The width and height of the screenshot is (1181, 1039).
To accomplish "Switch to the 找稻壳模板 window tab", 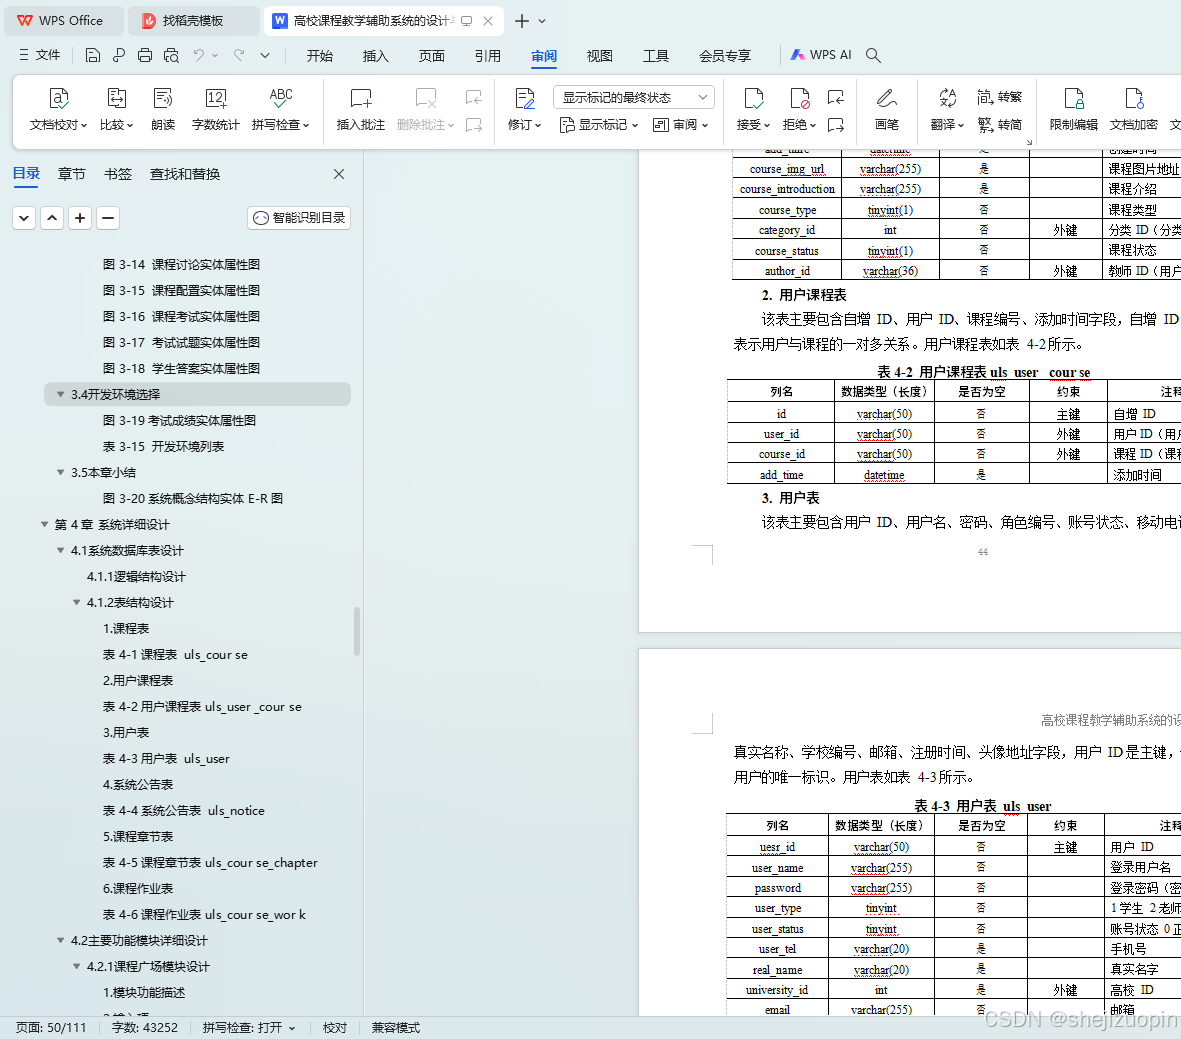I will 193,21.
